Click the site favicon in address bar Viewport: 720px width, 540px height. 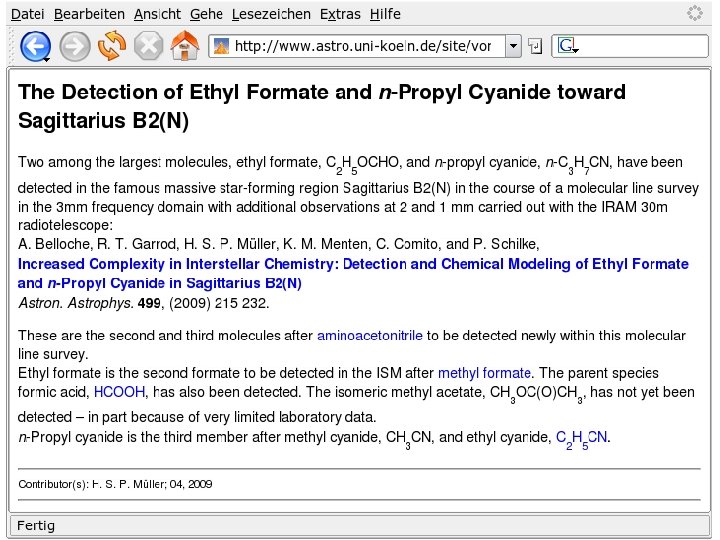pos(221,46)
